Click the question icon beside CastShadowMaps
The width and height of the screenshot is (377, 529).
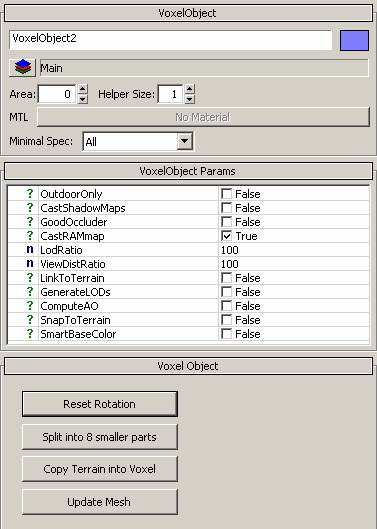click(30, 208)
